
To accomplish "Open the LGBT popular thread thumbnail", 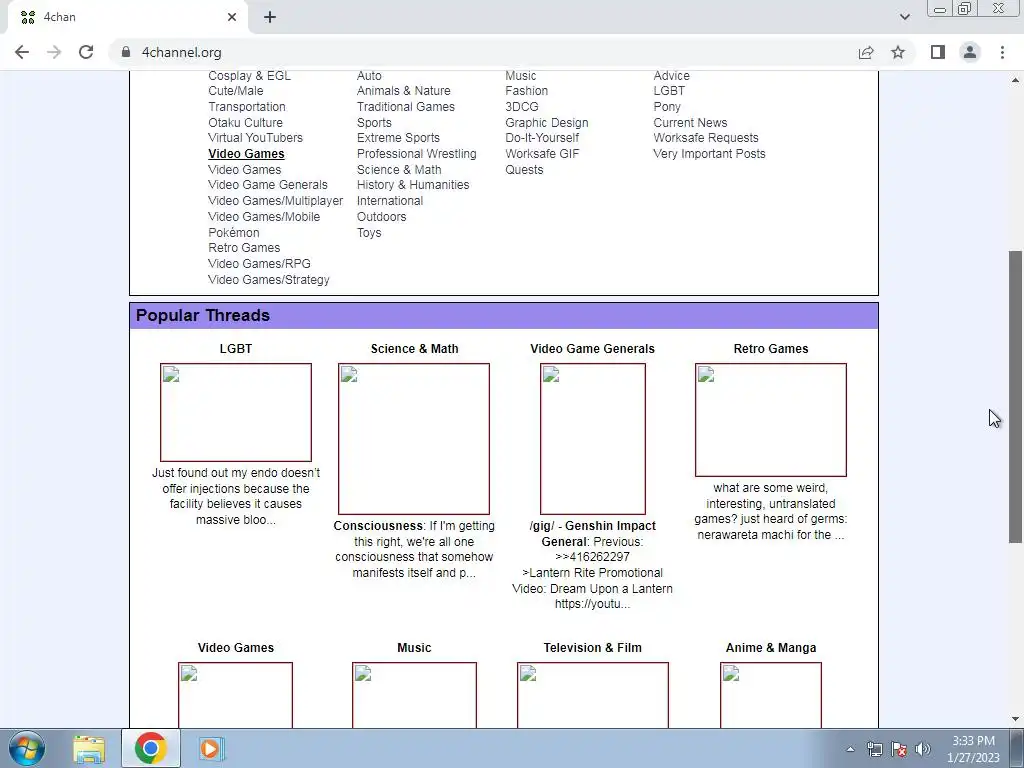I will (x=236, y=412).
